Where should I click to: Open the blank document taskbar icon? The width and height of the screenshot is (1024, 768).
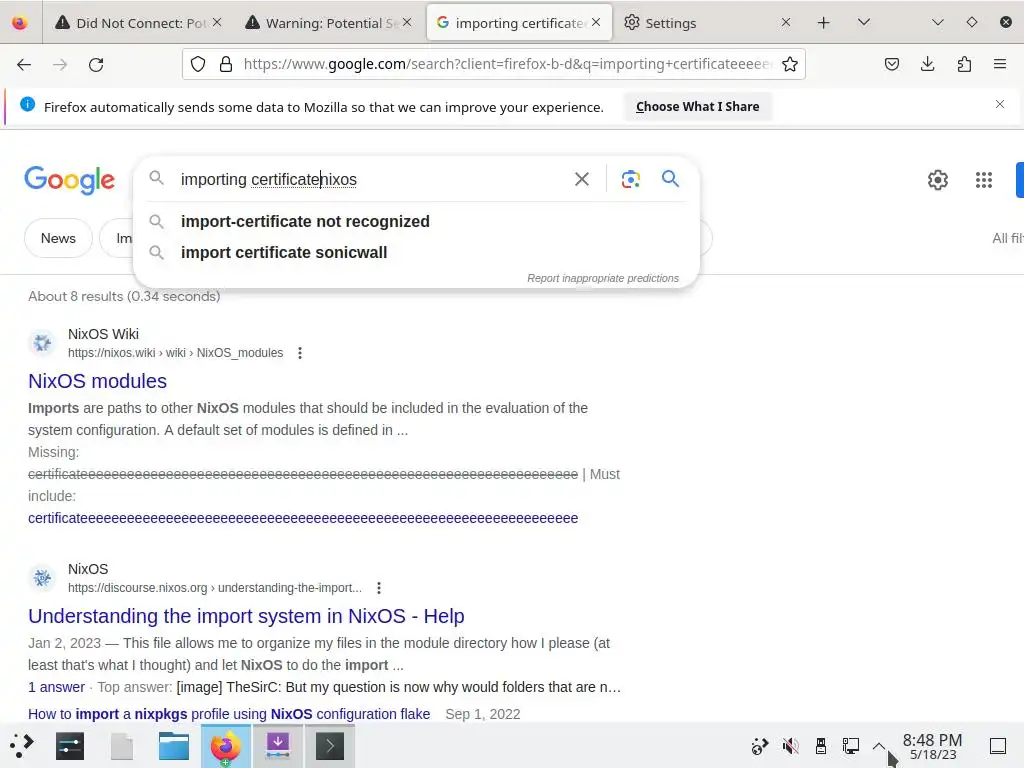point(121,746)
